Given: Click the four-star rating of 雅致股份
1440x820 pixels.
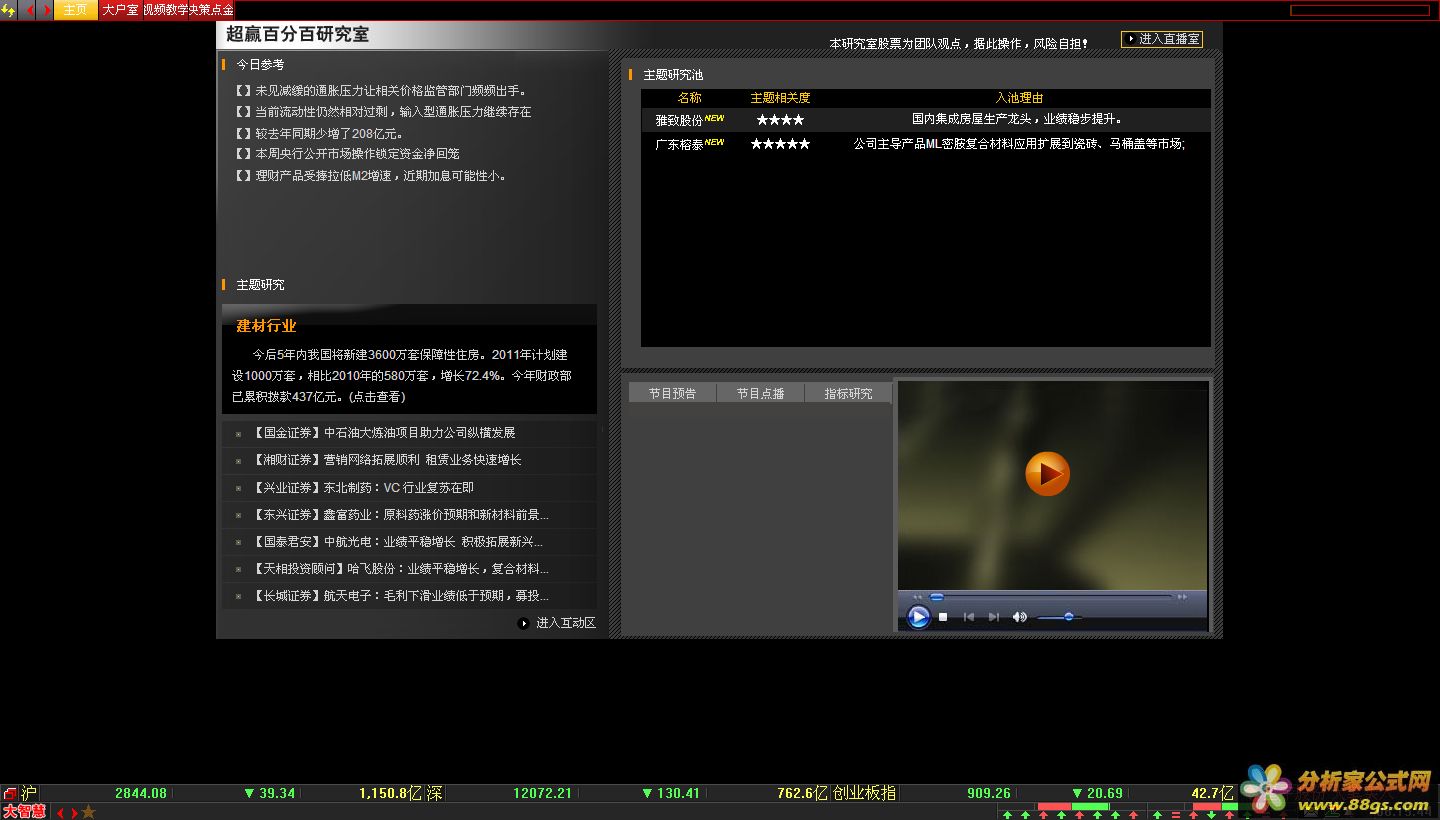Looking at the screenshot, I should (x=780, y=120).
